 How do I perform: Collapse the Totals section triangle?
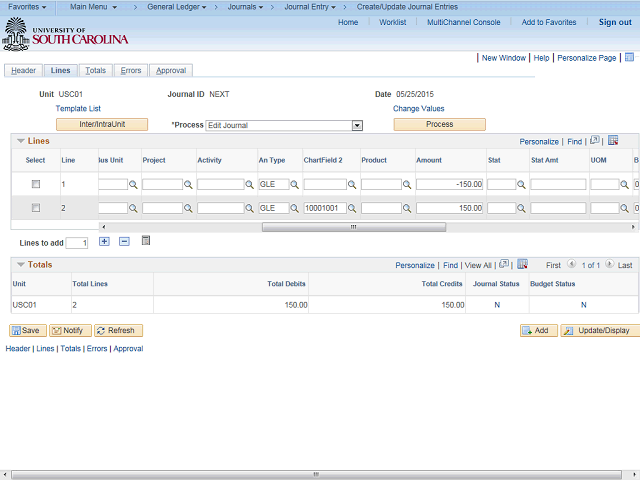[x=21, y=264]
